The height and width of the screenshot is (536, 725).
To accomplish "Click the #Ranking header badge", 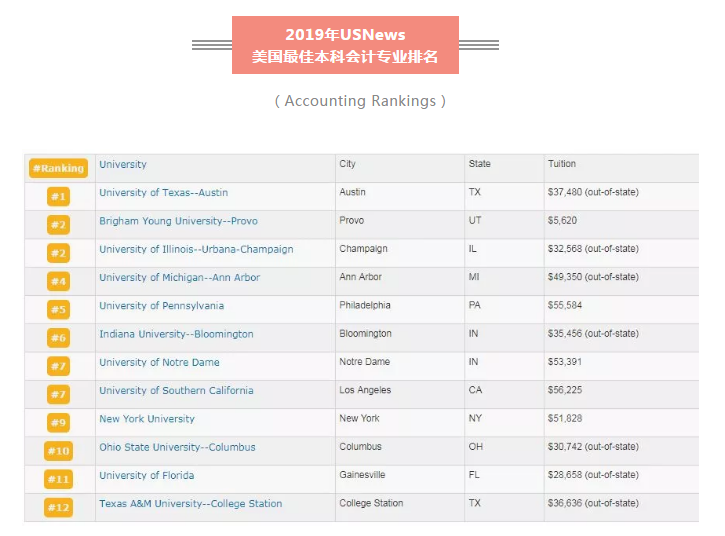I will [x=58, y=168].
